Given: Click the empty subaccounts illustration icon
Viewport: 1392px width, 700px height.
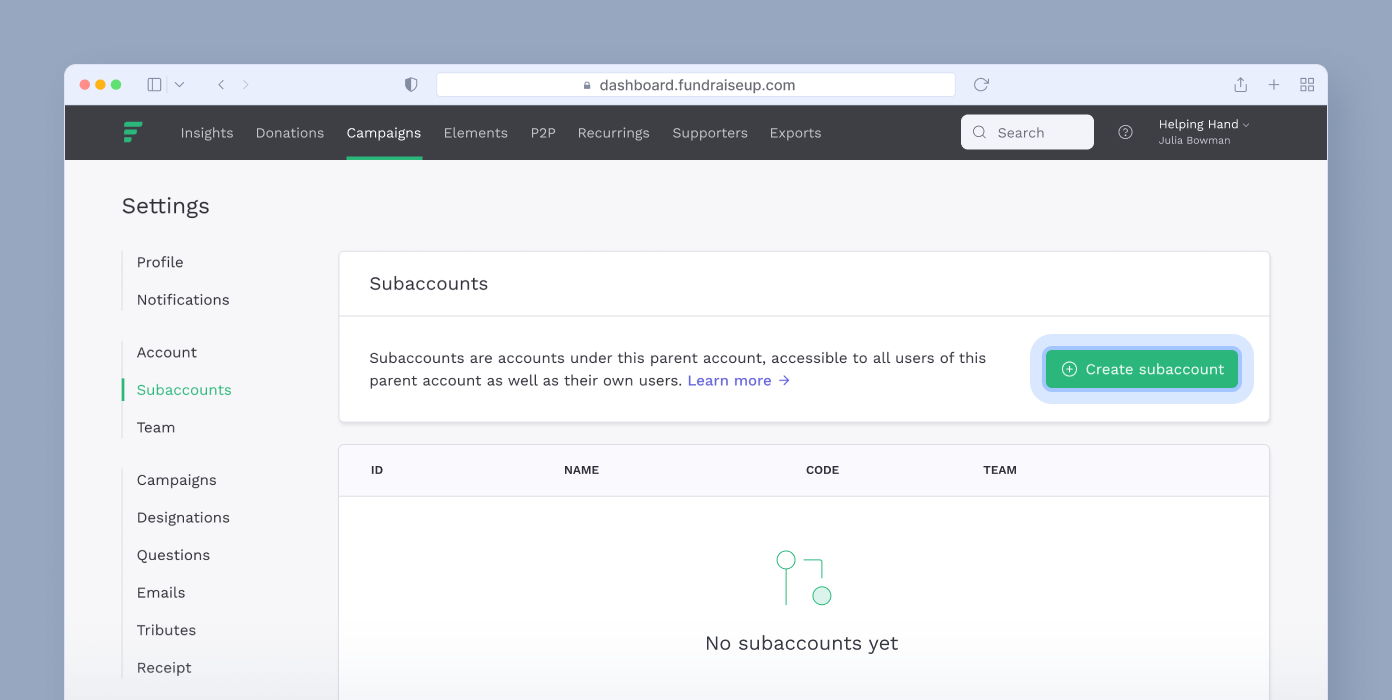Looking at the screenshot, I should [804, 578].
